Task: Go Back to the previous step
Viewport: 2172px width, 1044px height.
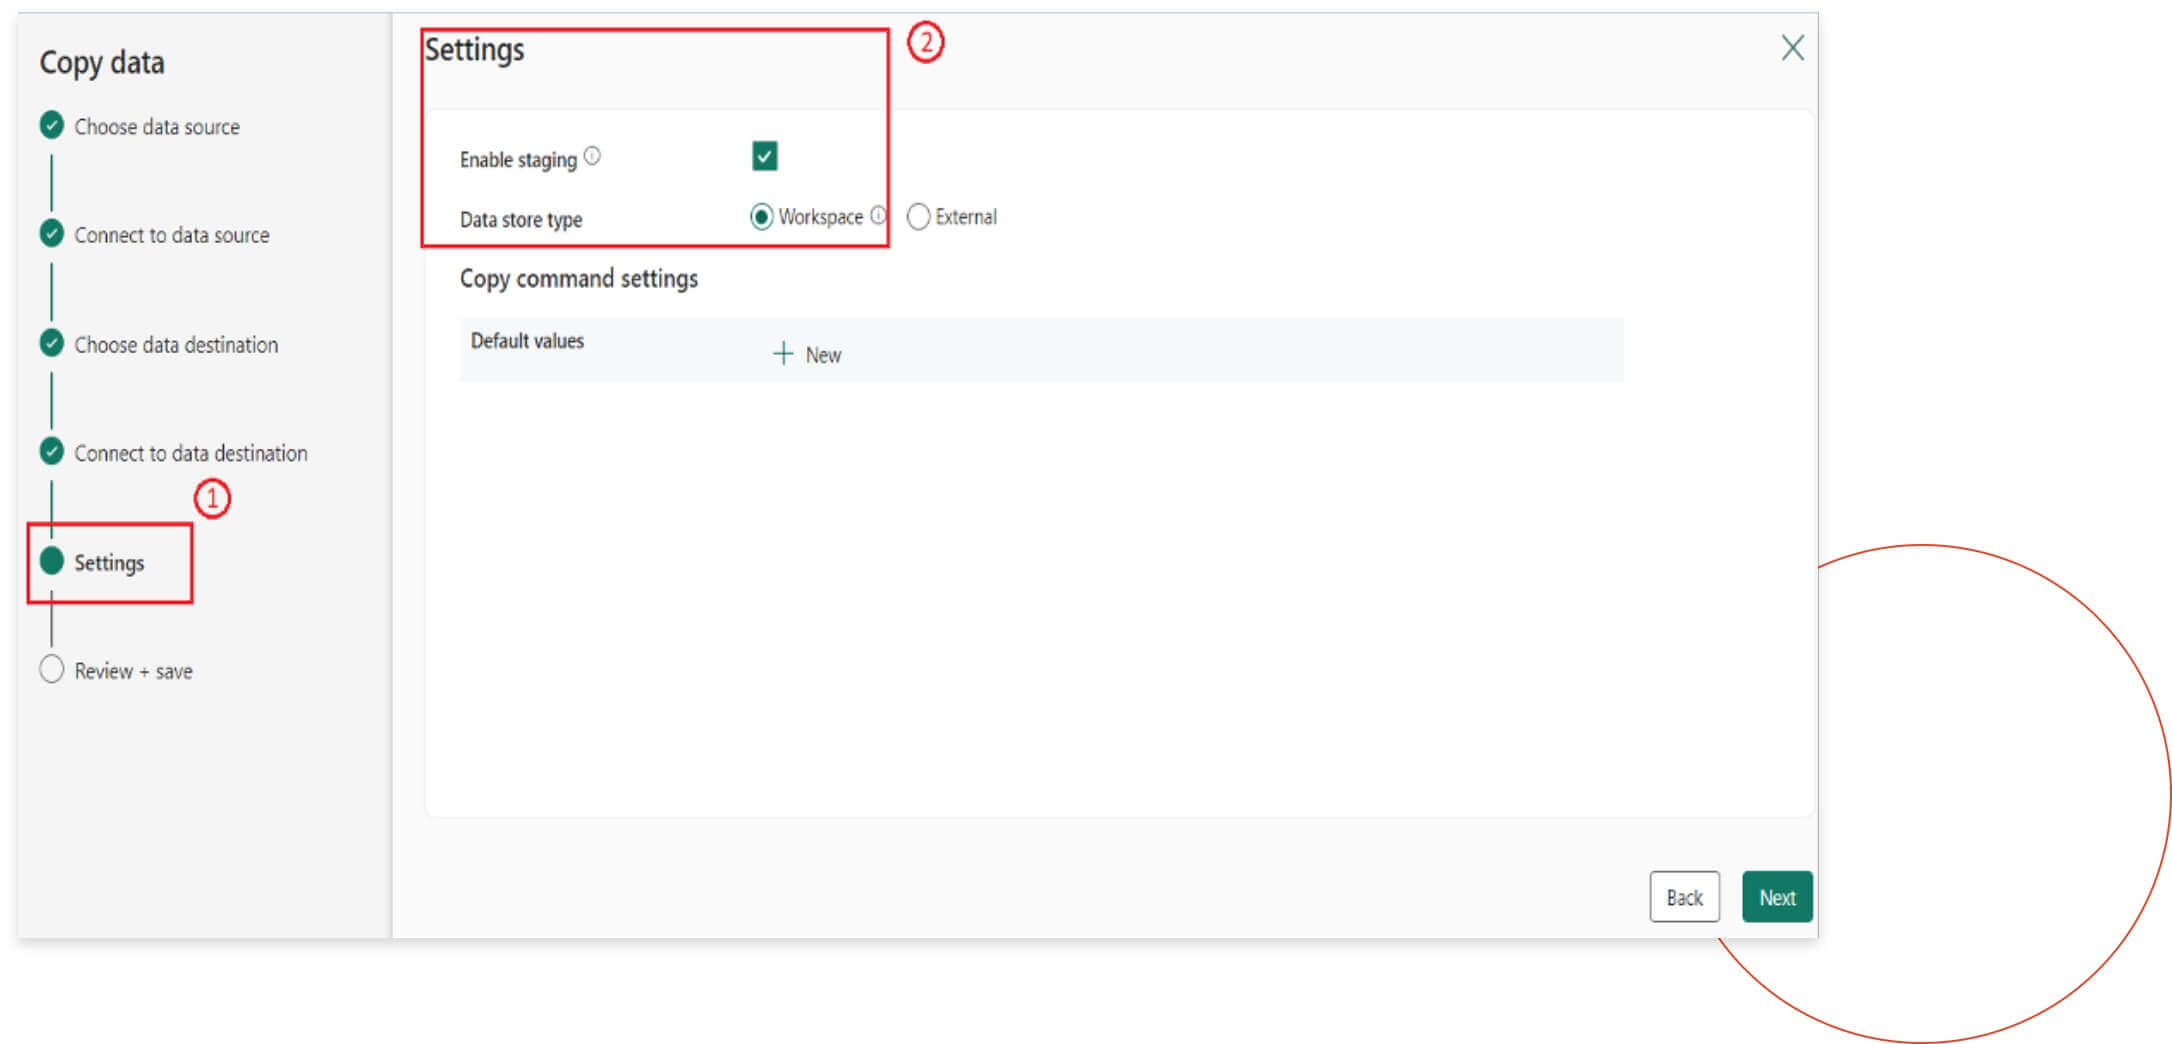Action: pyautogui.click(x=1684, y=897)
